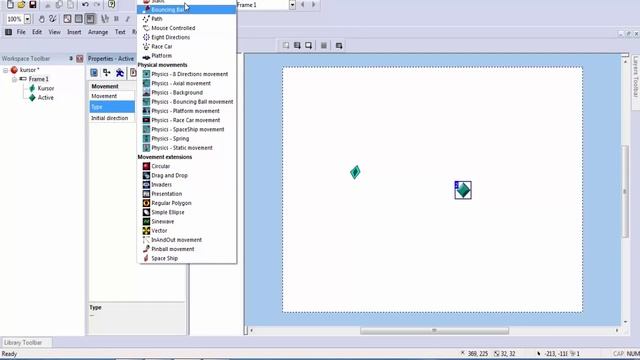Choose Physics - Bouncing Ball movement
Viewport: 640px width, 360px height.
187,102
